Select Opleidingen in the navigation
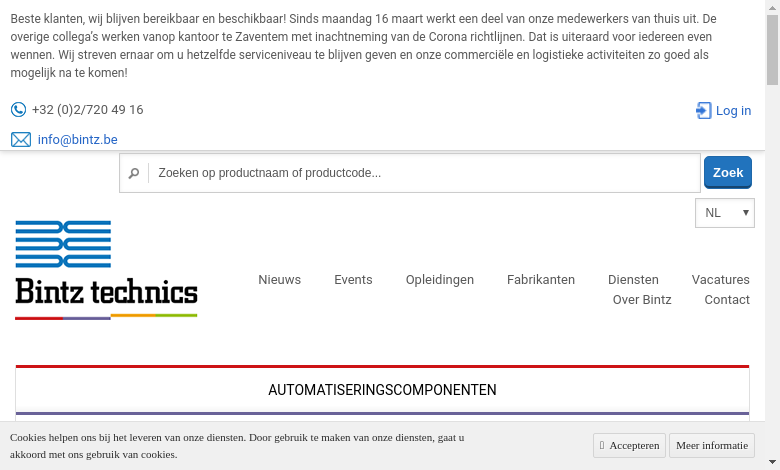 point(440,280)
